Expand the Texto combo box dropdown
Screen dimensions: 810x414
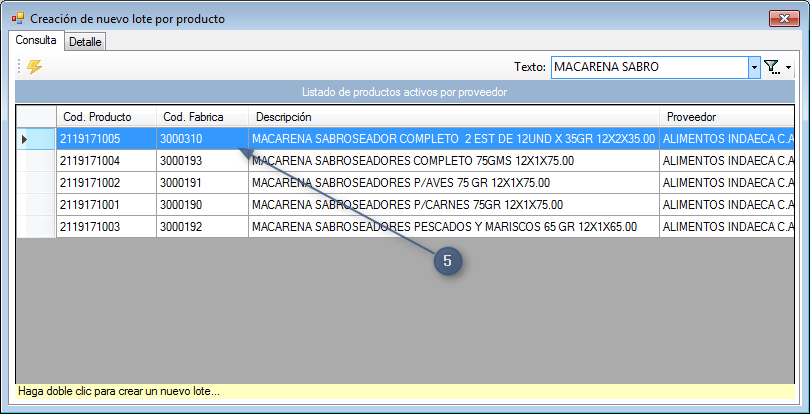tap(754, 67)
